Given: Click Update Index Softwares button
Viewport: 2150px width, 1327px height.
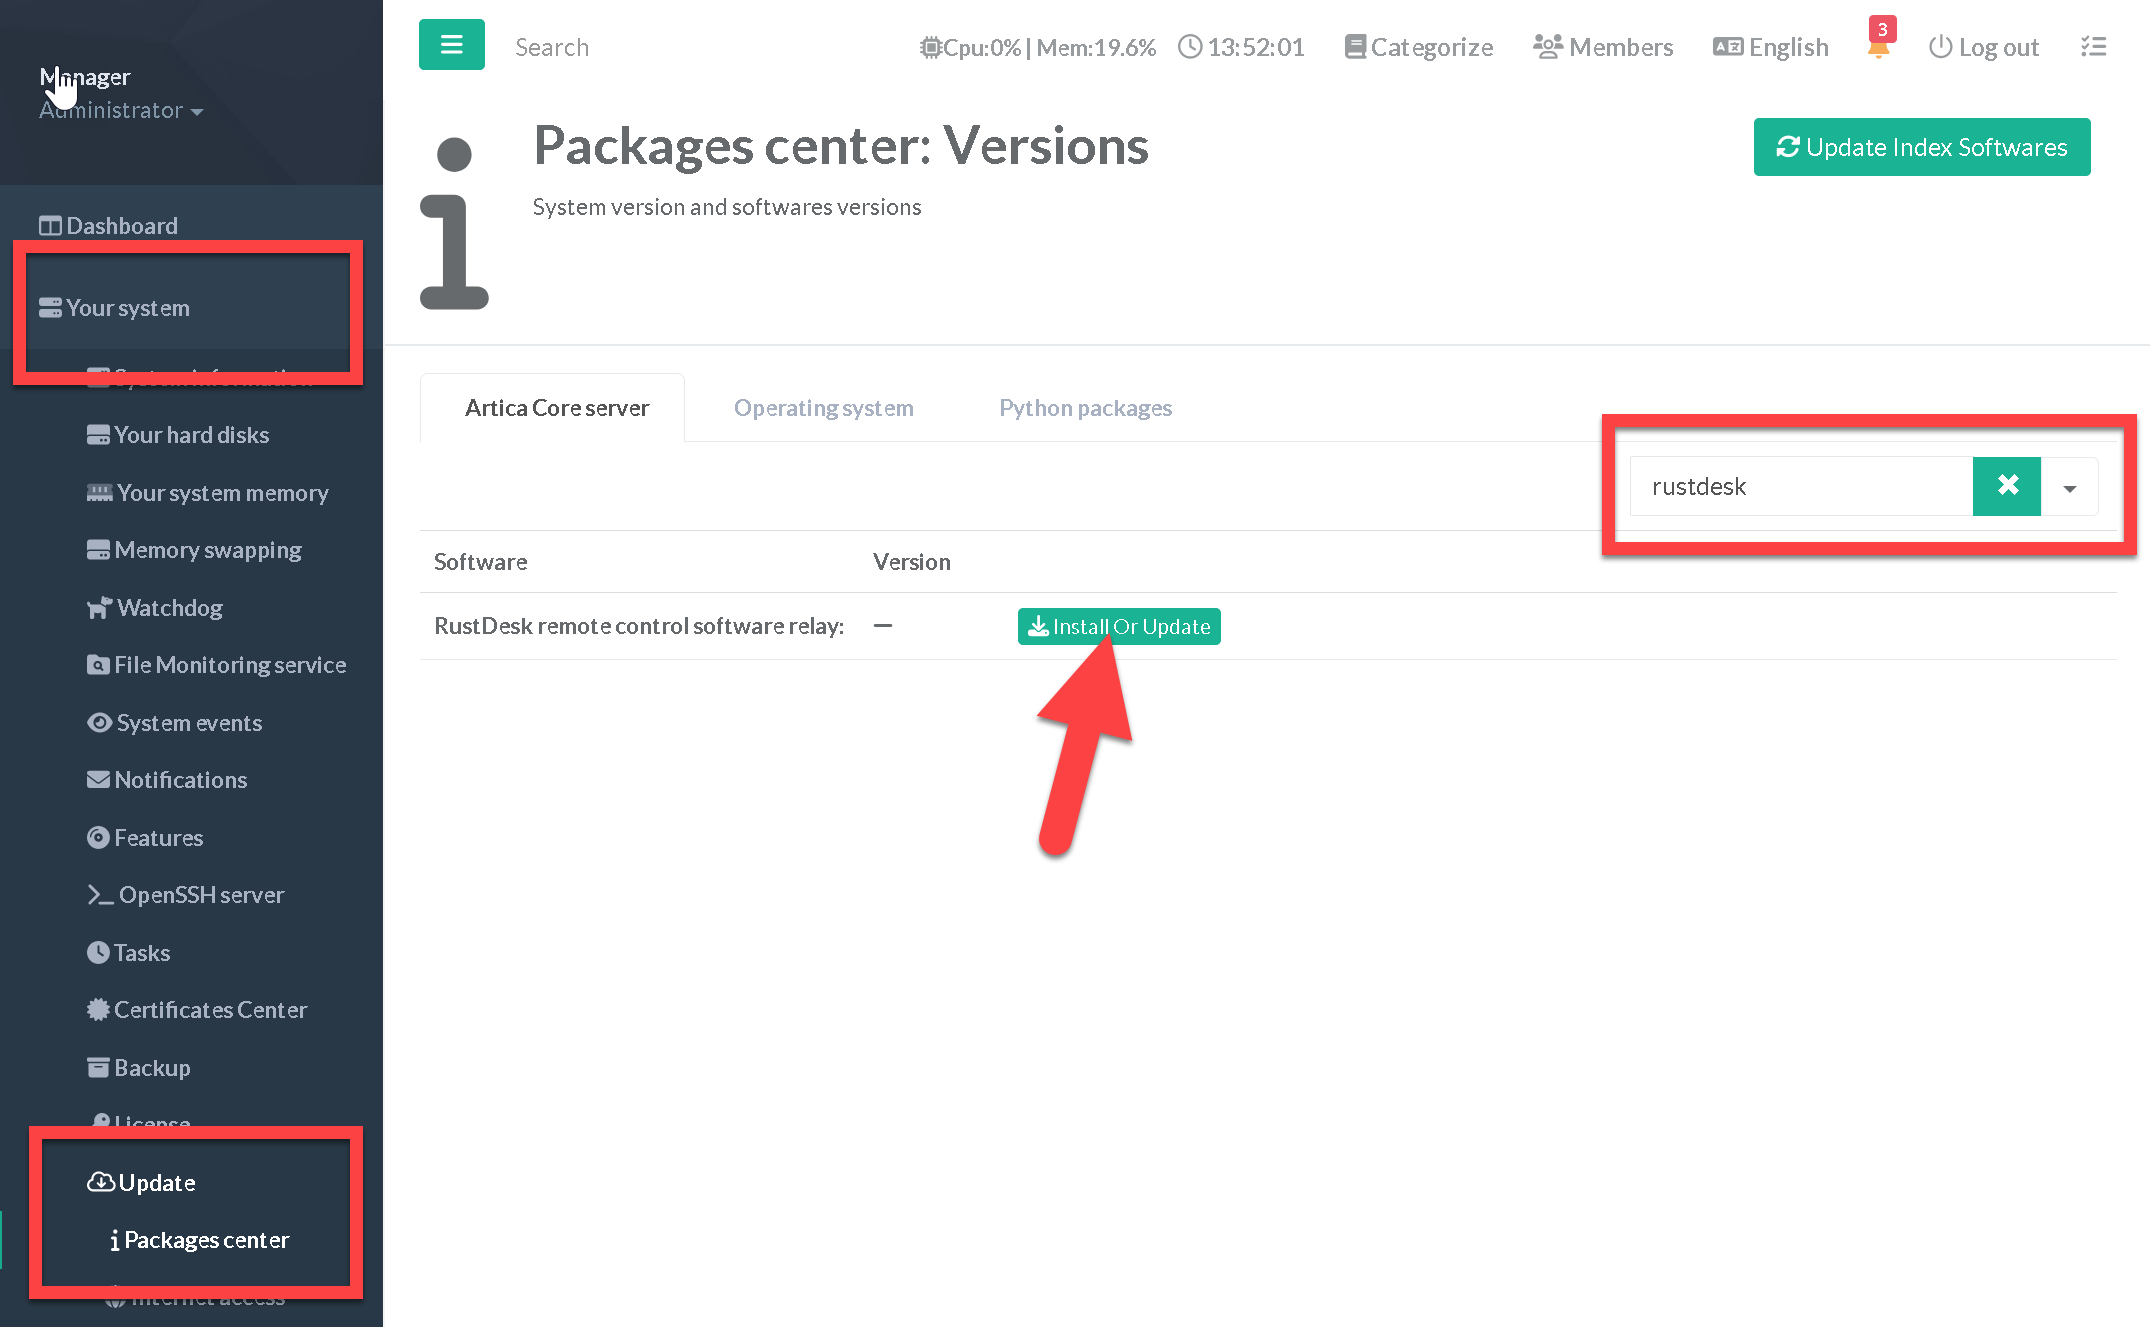Looking at the screenshot, I should [x=1921, y=148].
